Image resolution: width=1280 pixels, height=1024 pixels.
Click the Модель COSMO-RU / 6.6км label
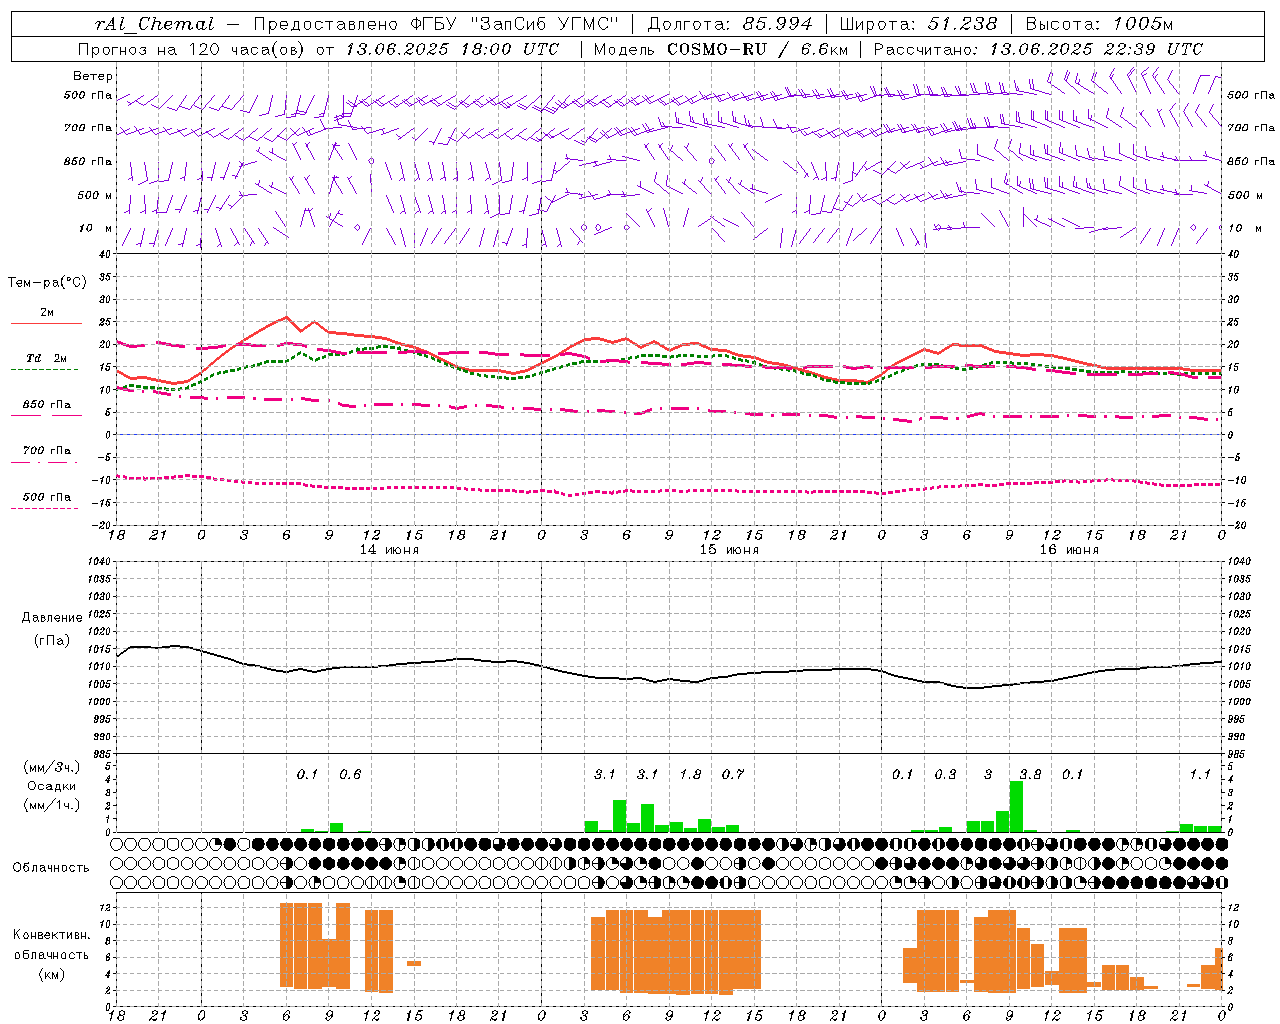[721, 49]
